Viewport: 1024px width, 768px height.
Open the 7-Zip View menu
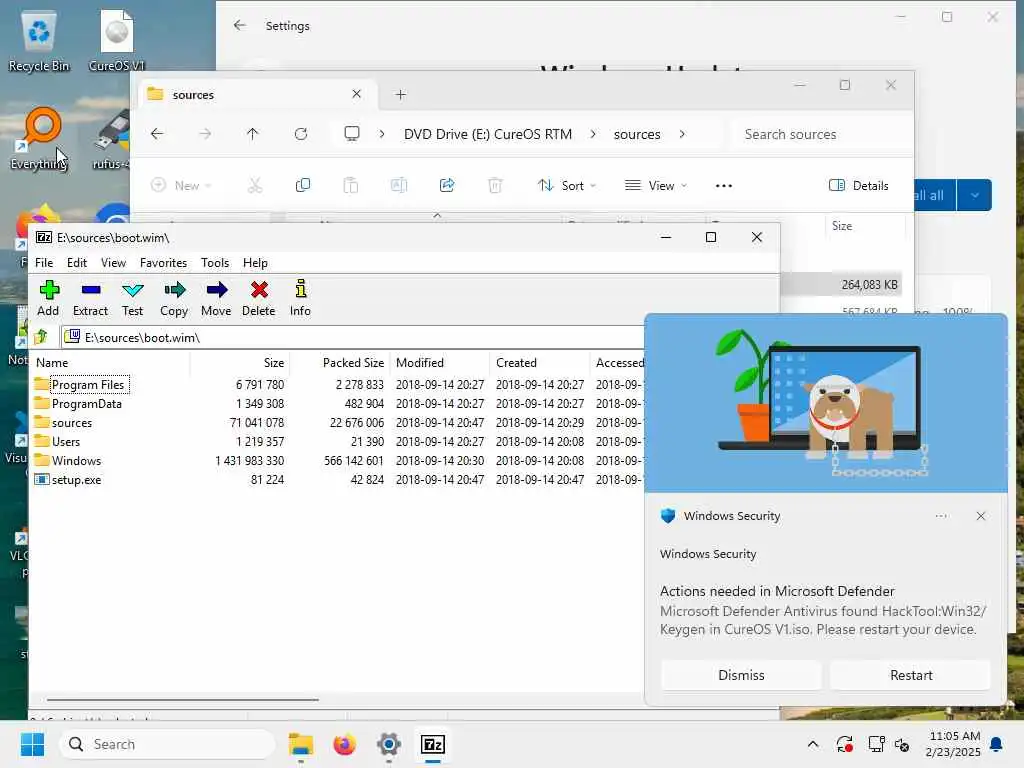point(113,263)
